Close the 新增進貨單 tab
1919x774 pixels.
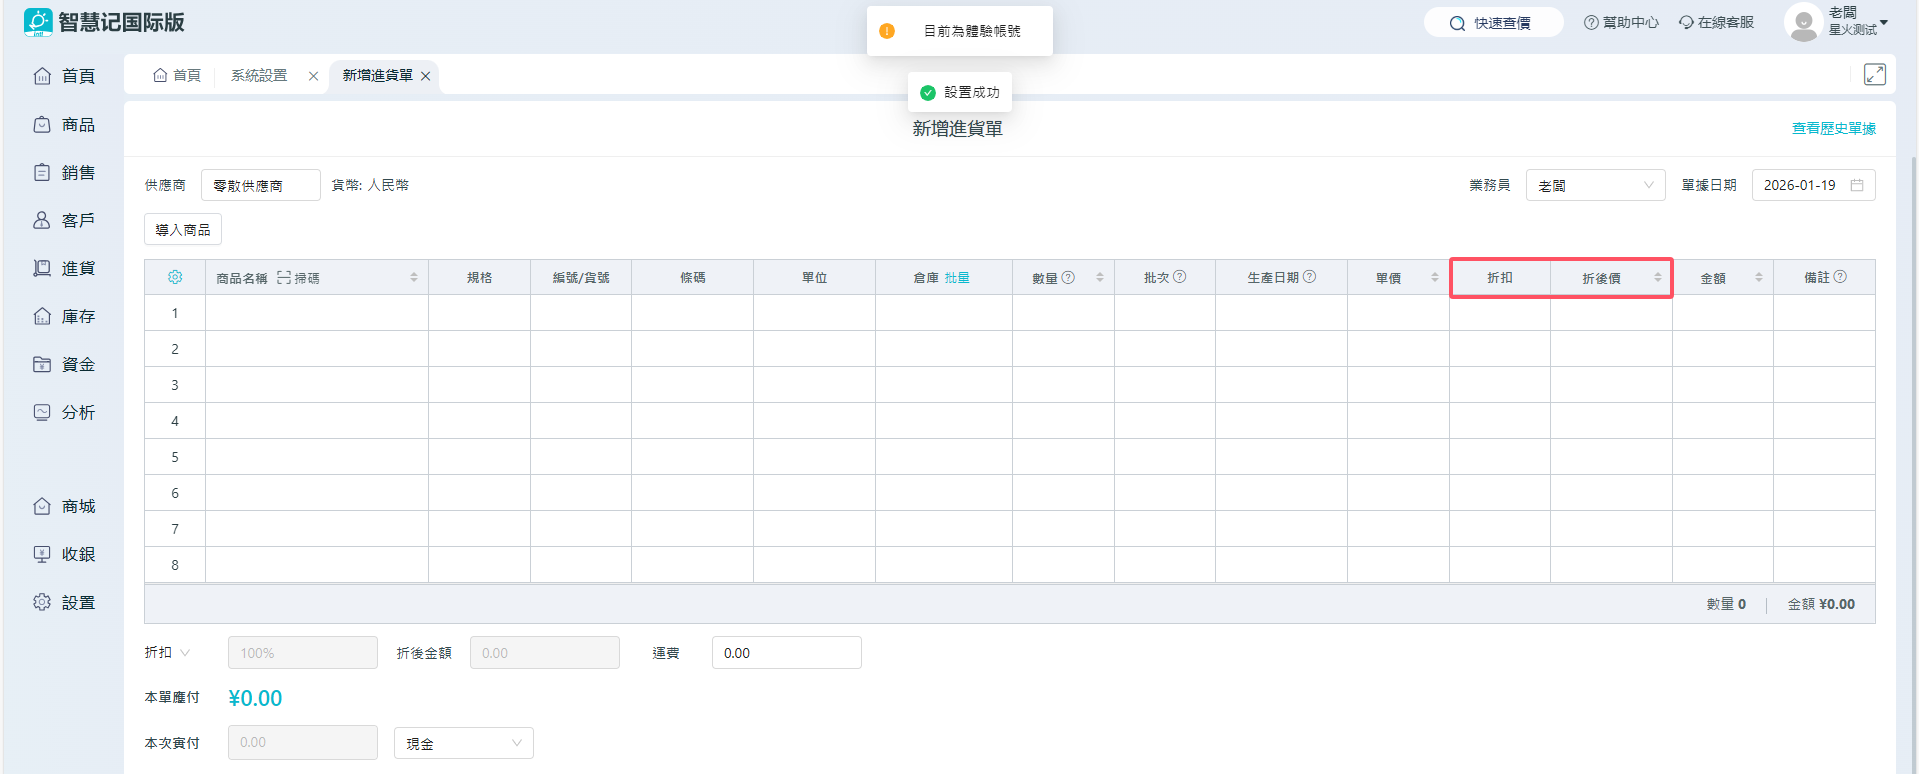(x=425, y=76)
